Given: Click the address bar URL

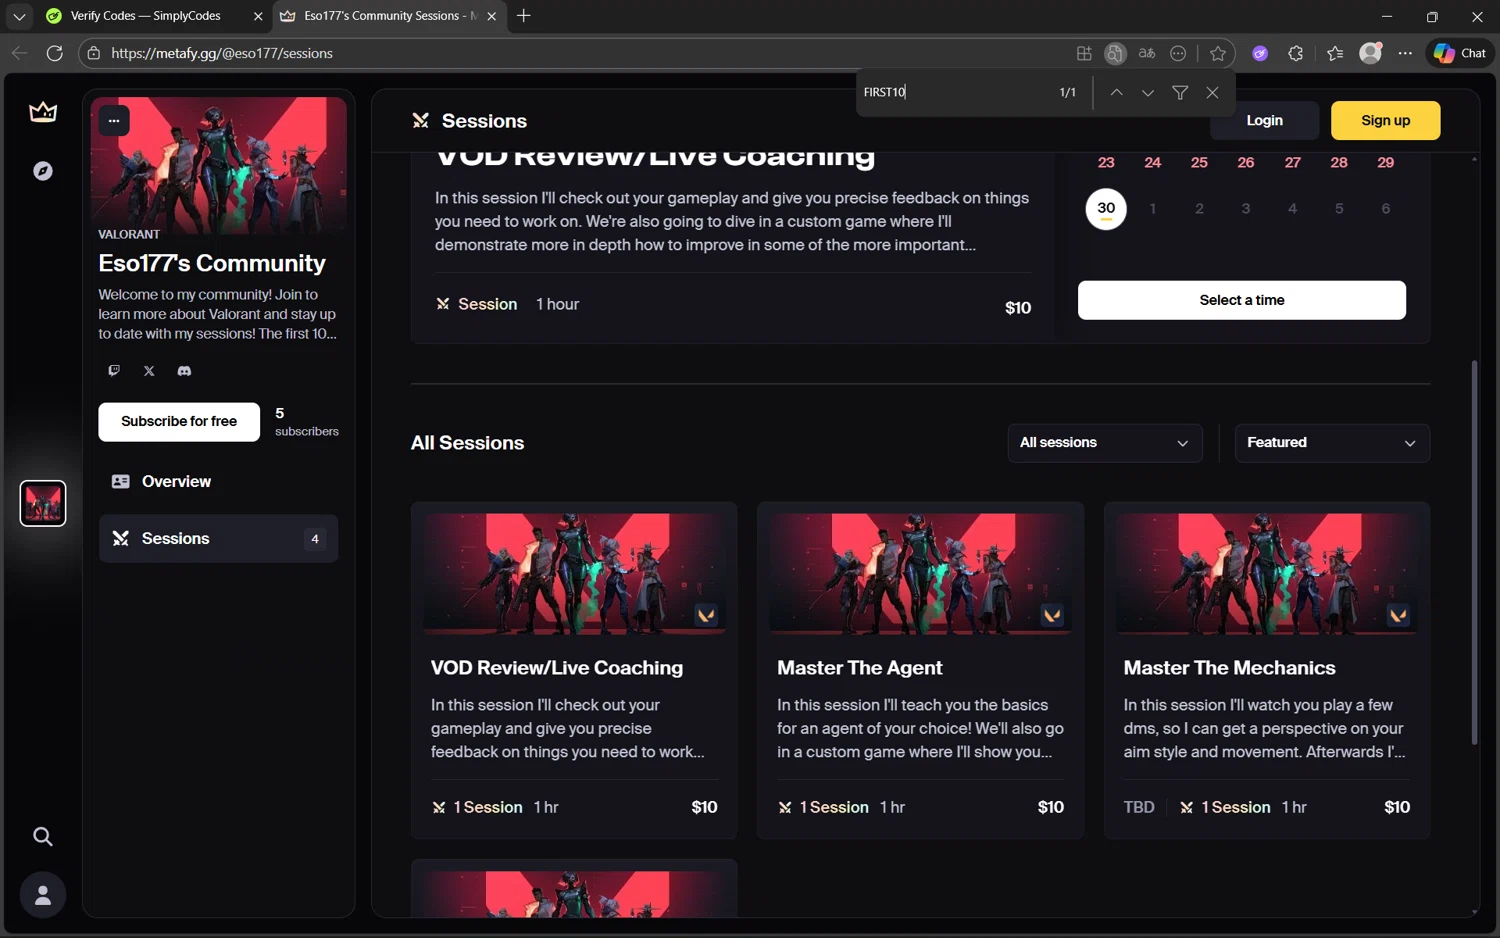Looking at the screenshot, I should click(222, 53).
